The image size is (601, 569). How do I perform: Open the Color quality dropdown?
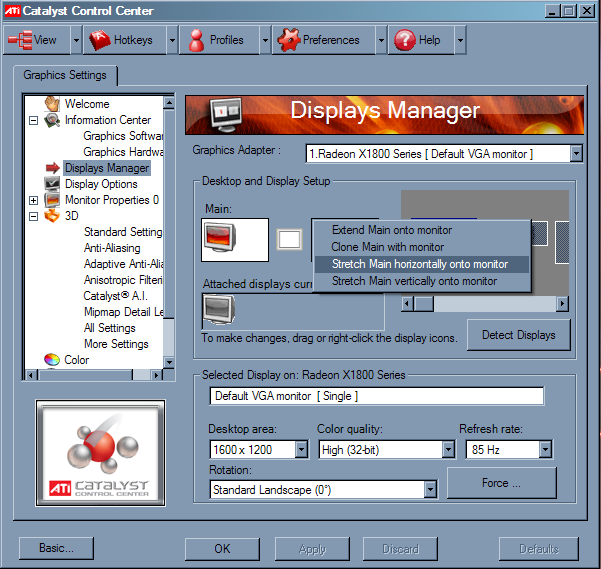pos(448,449)
